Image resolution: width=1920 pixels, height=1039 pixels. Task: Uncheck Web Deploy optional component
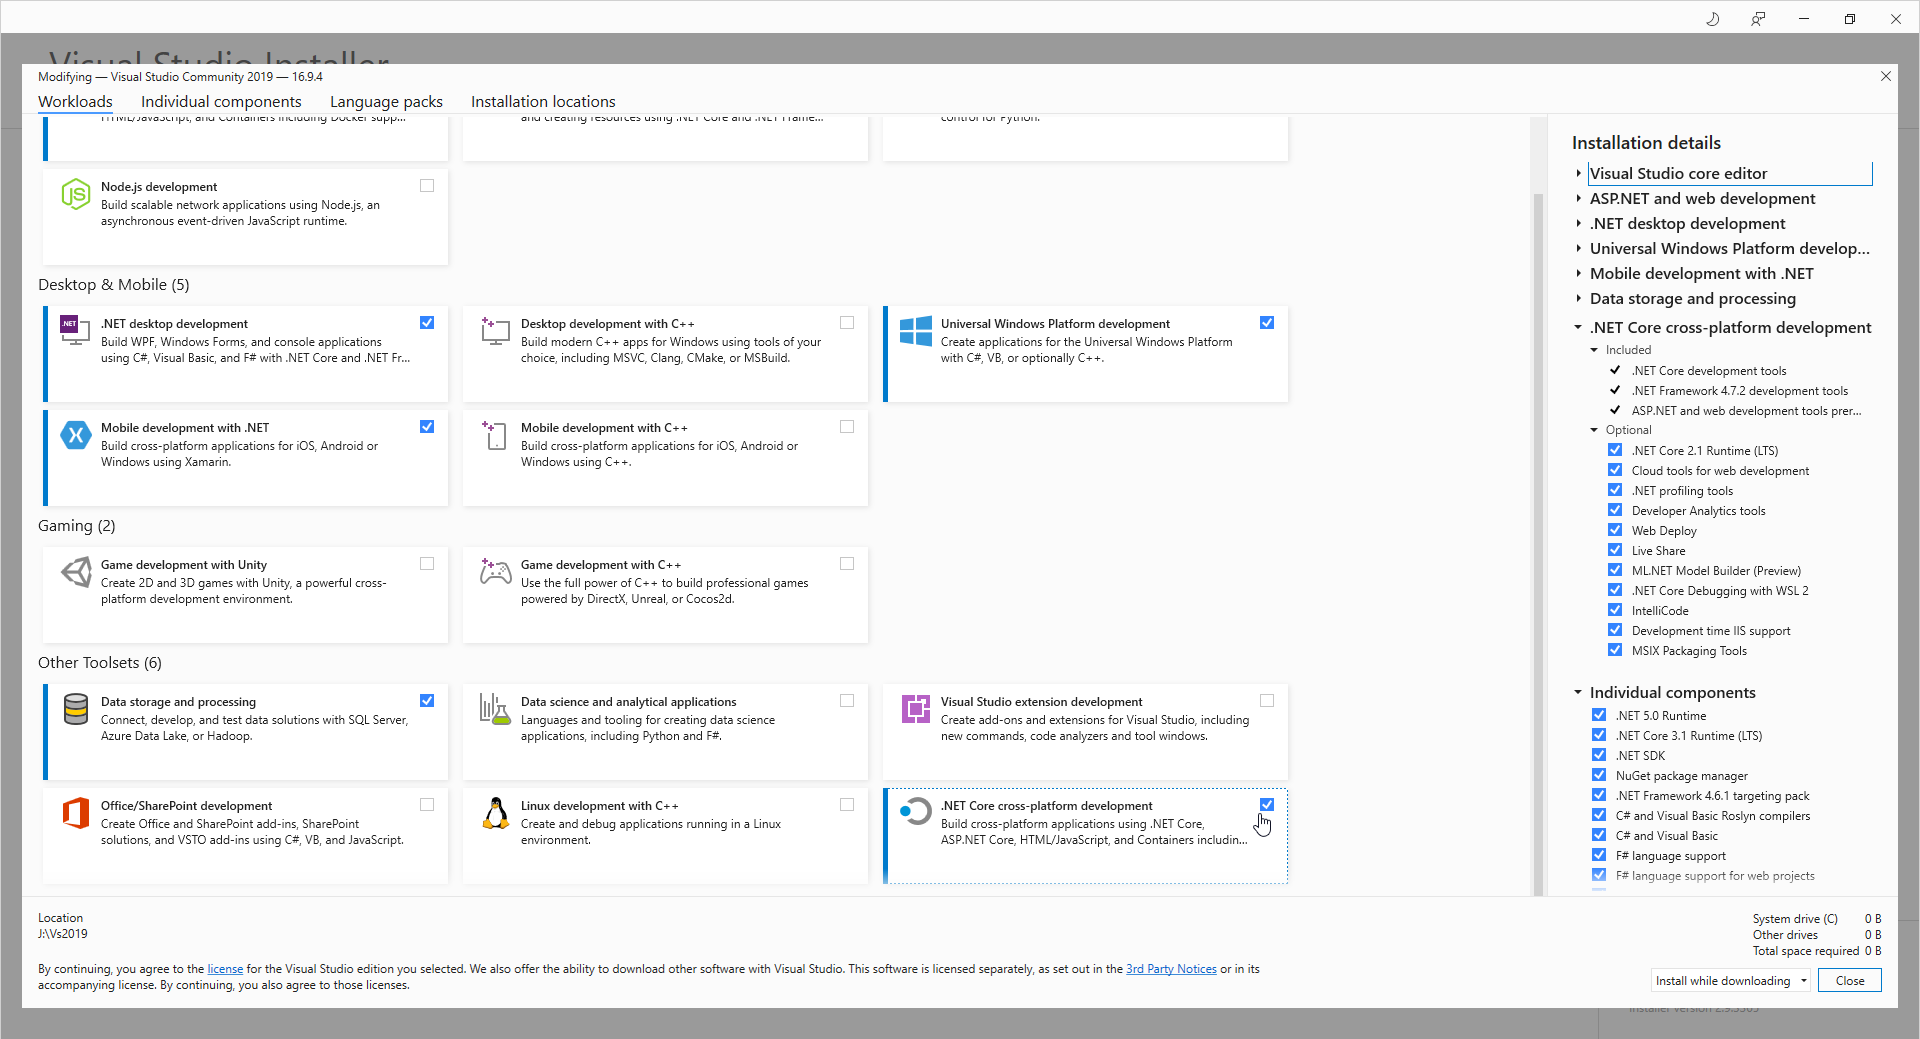tap(1615, 530)
